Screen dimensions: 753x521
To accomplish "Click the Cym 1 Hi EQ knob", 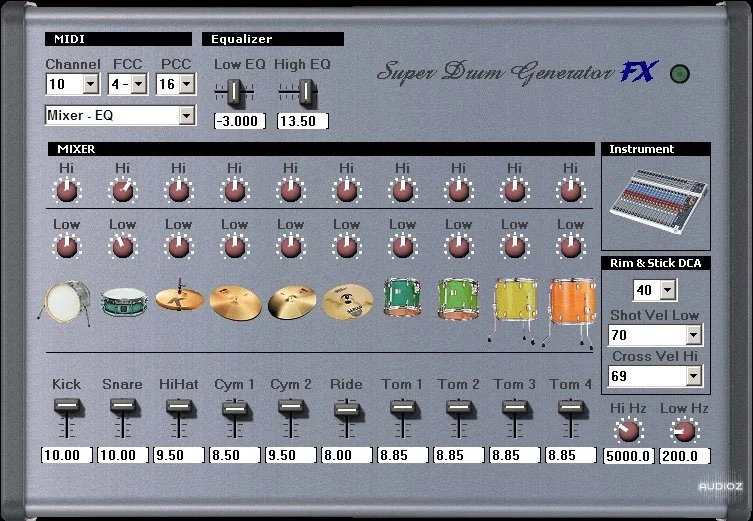I will (x=235, y=191).
